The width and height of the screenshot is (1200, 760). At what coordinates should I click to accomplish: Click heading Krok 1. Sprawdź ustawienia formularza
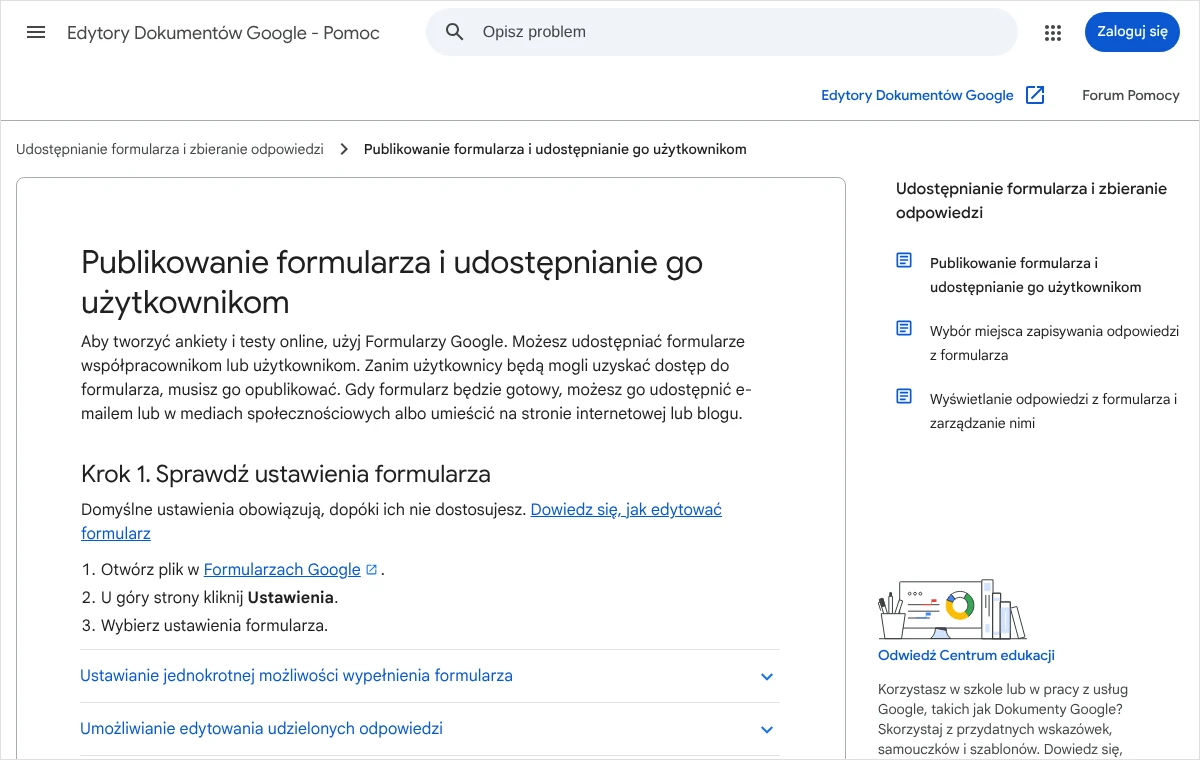click(286, 473)
